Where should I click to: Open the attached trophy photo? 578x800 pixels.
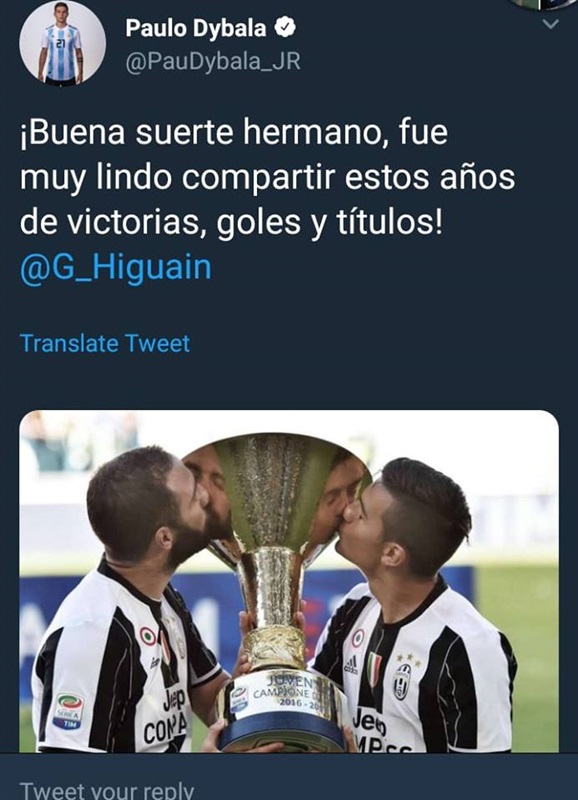click(289, 581)
